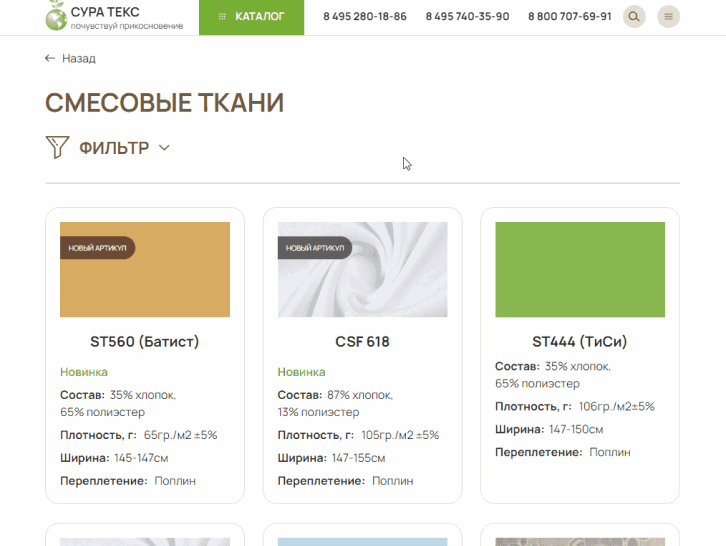The height and width of the screenshot is (546, 726).
Task: Click density 105гр./м2 ±5% value
Action: click(x=400, y=435)
